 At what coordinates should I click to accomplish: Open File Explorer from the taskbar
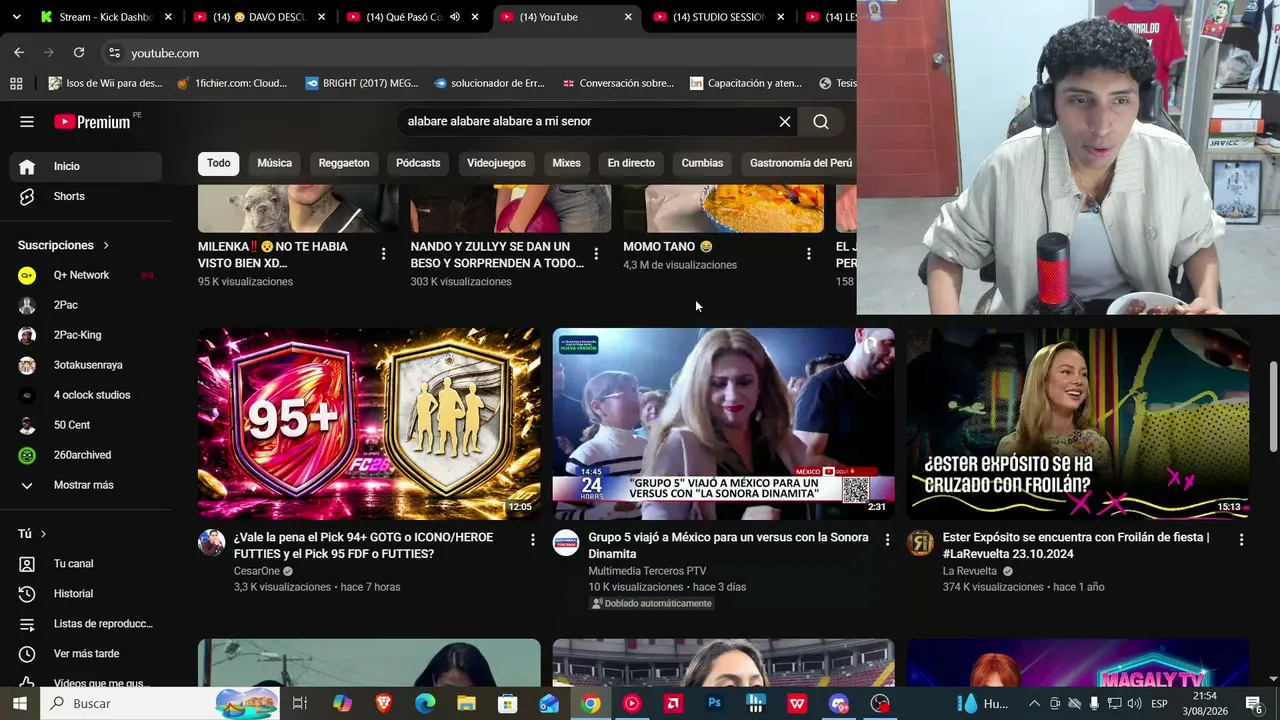[x=466, y=704]
